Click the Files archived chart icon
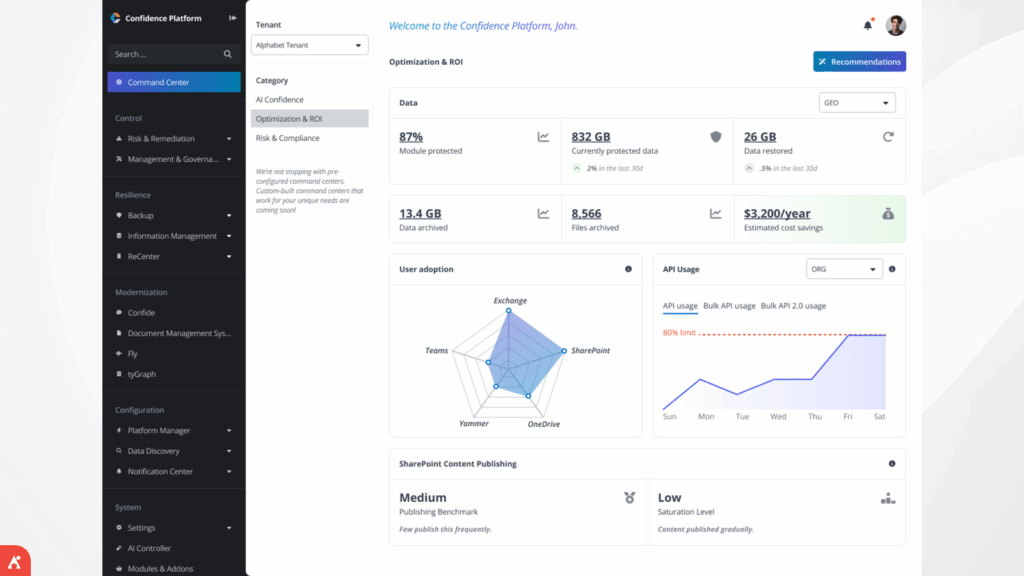This screenshot has height=576, width=1024. pyautogui.click(x=716, y=214)
